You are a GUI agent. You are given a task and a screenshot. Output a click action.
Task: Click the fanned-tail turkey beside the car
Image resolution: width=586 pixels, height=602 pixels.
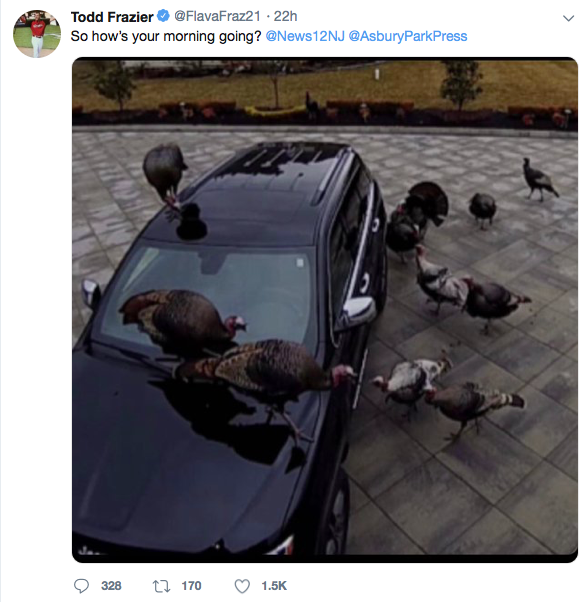417,219
